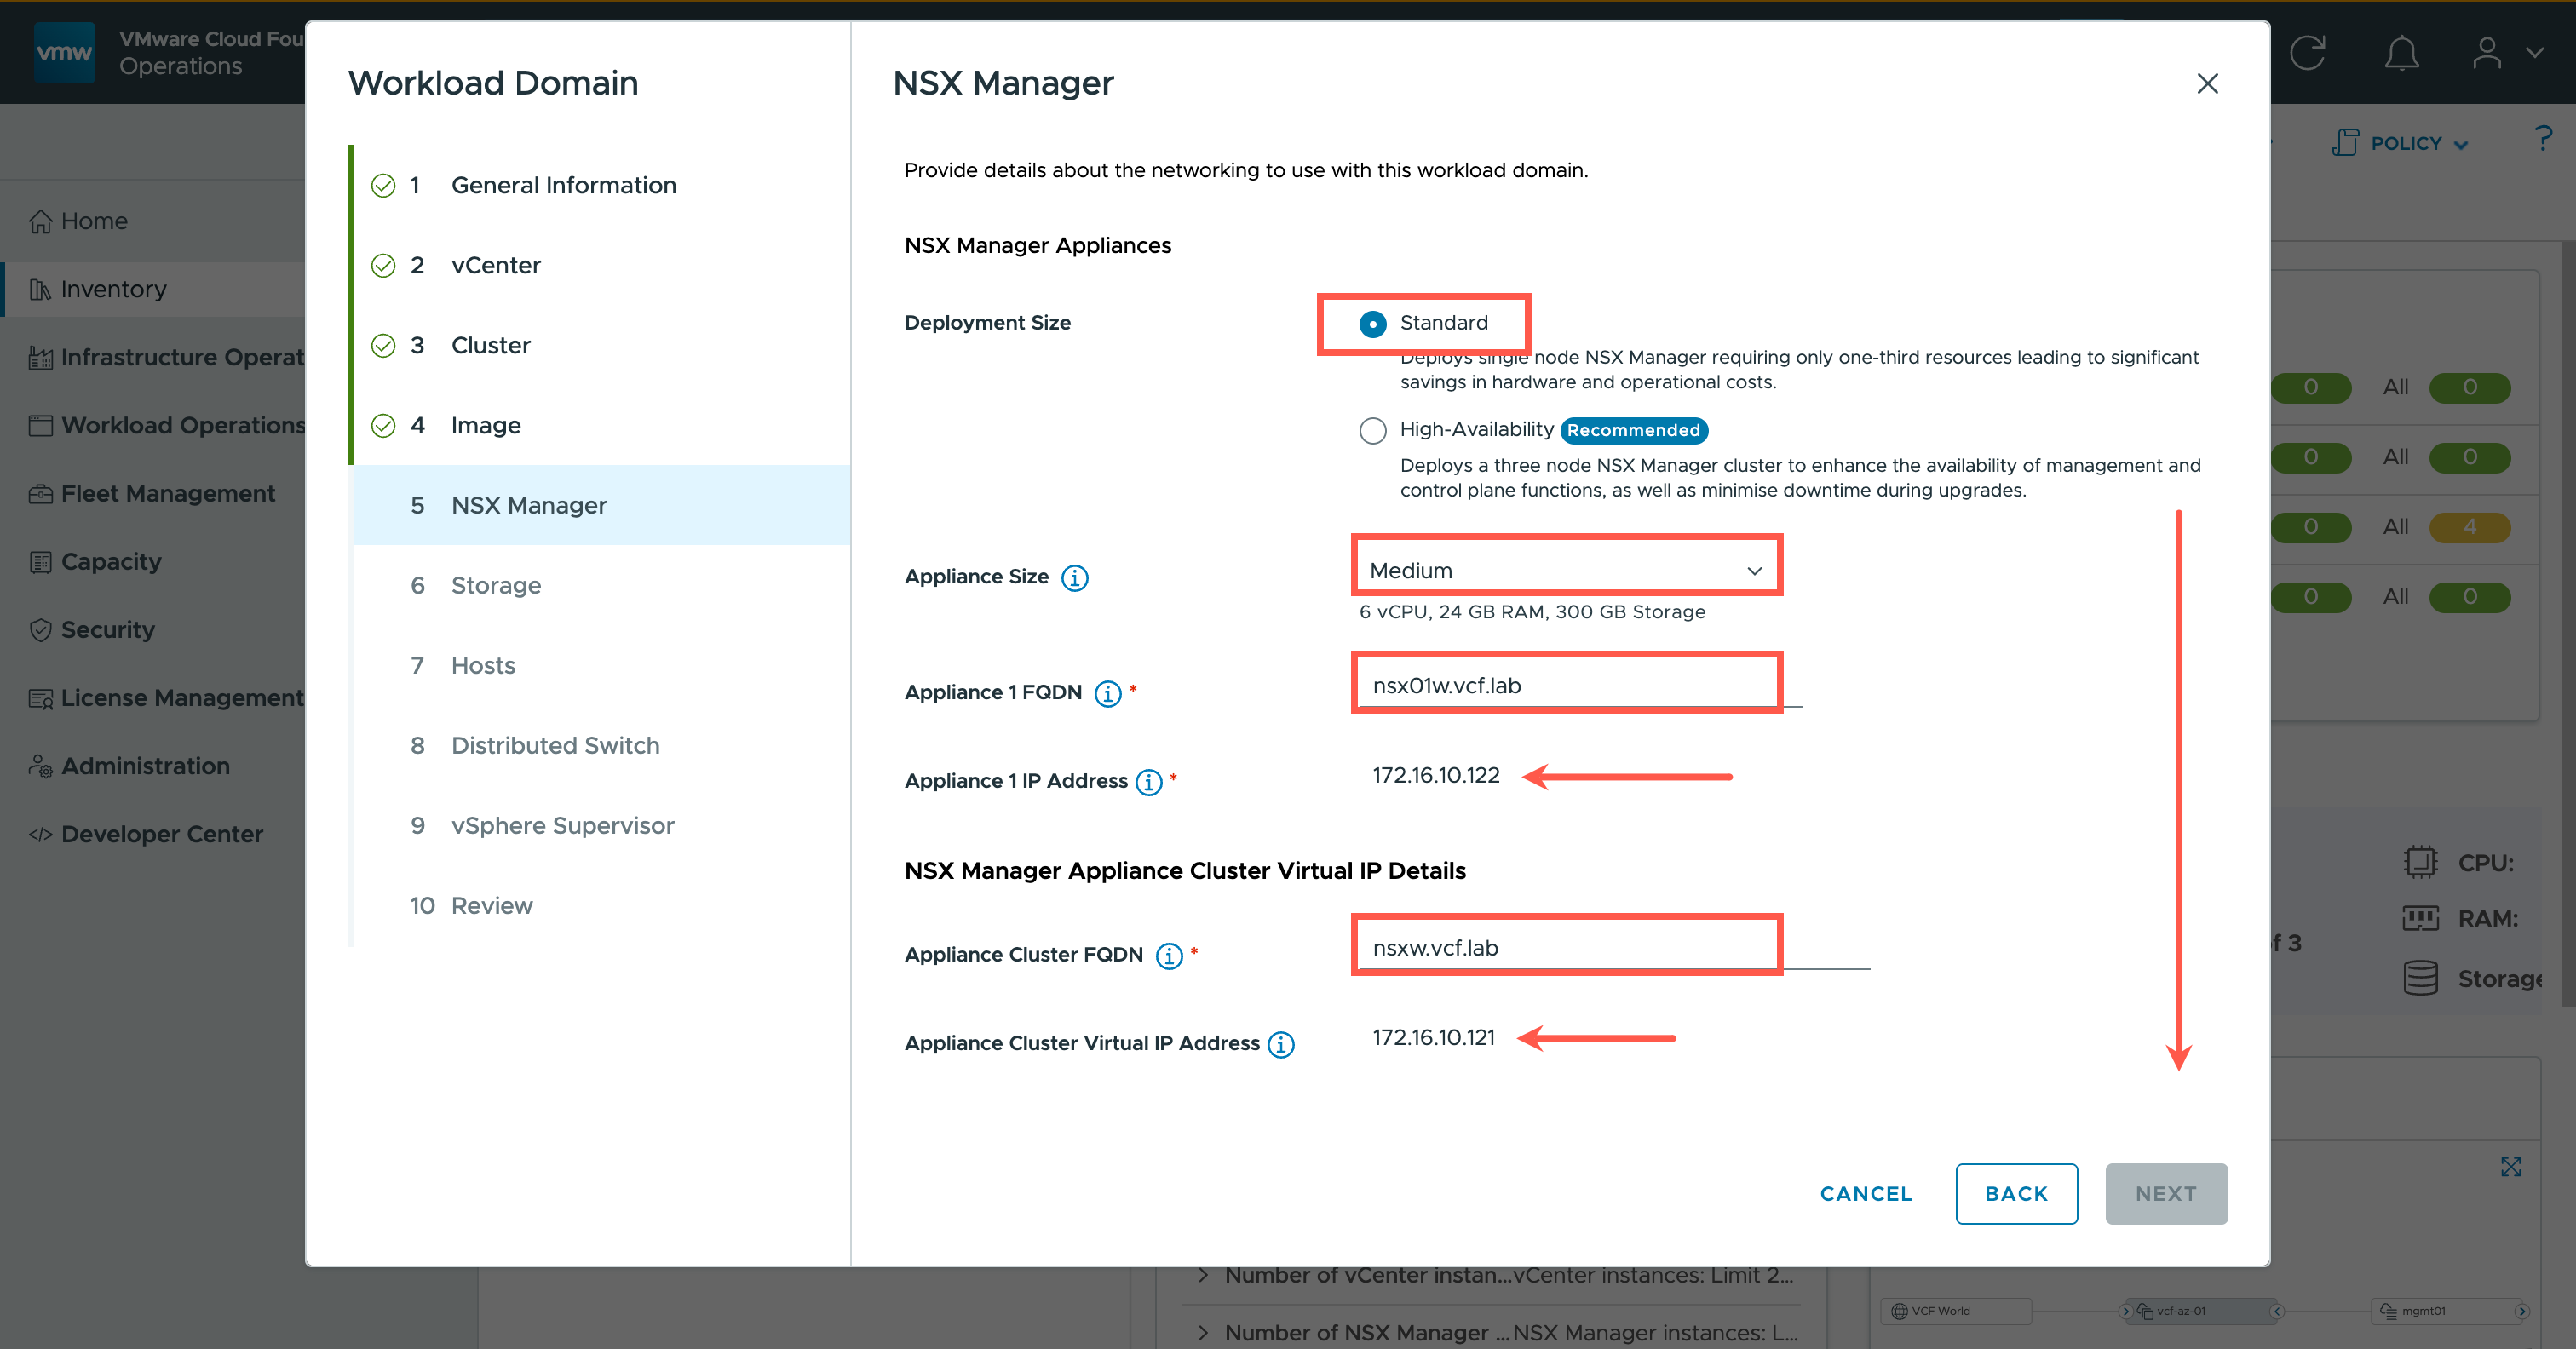Viewport: 2576px width, 1349px height.
Task: Click the Appliance Cluster FQDN input field
Action: click(1565, 948)
